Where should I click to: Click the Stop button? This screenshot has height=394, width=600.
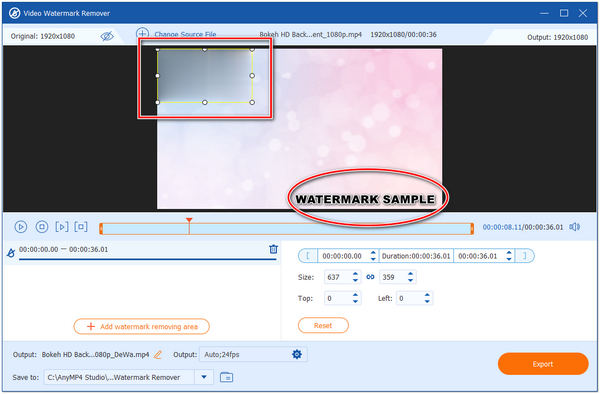click(x=42, y=227)
